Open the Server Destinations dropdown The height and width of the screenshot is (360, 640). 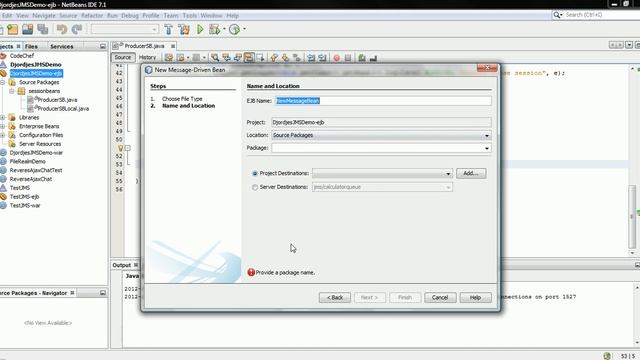click(448, 187)
